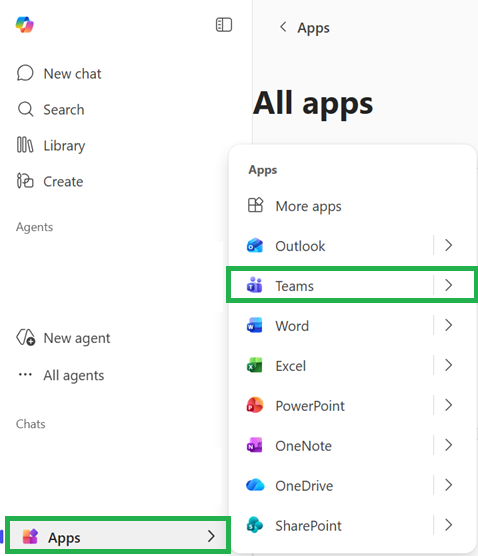Click the Excel app icon
The width and height of the screenshot is (478, 556).
point(255,365)
